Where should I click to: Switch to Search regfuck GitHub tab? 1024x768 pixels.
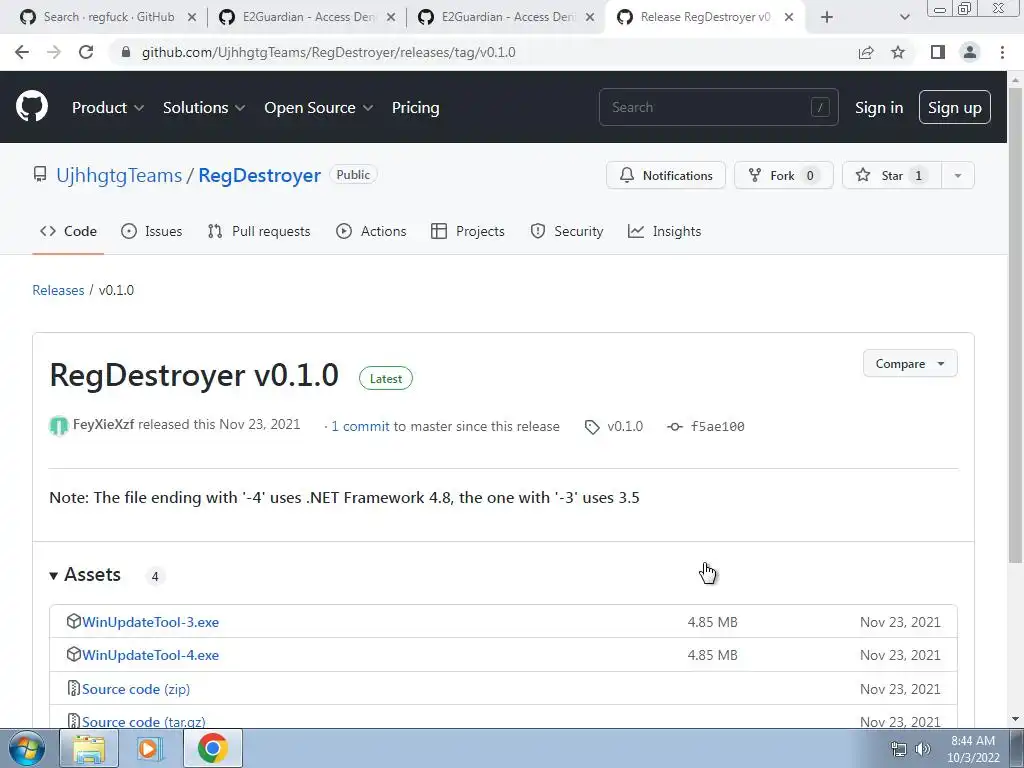tap(108, 17)
